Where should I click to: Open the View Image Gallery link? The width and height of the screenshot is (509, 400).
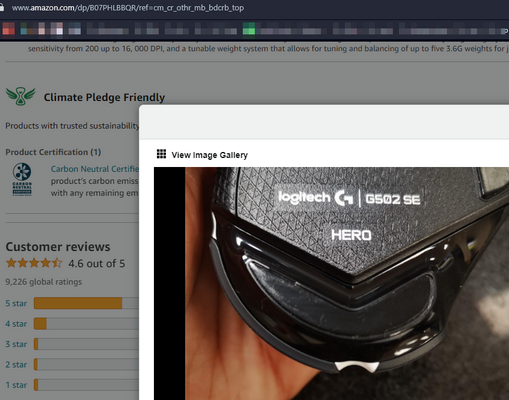[209, 155]
